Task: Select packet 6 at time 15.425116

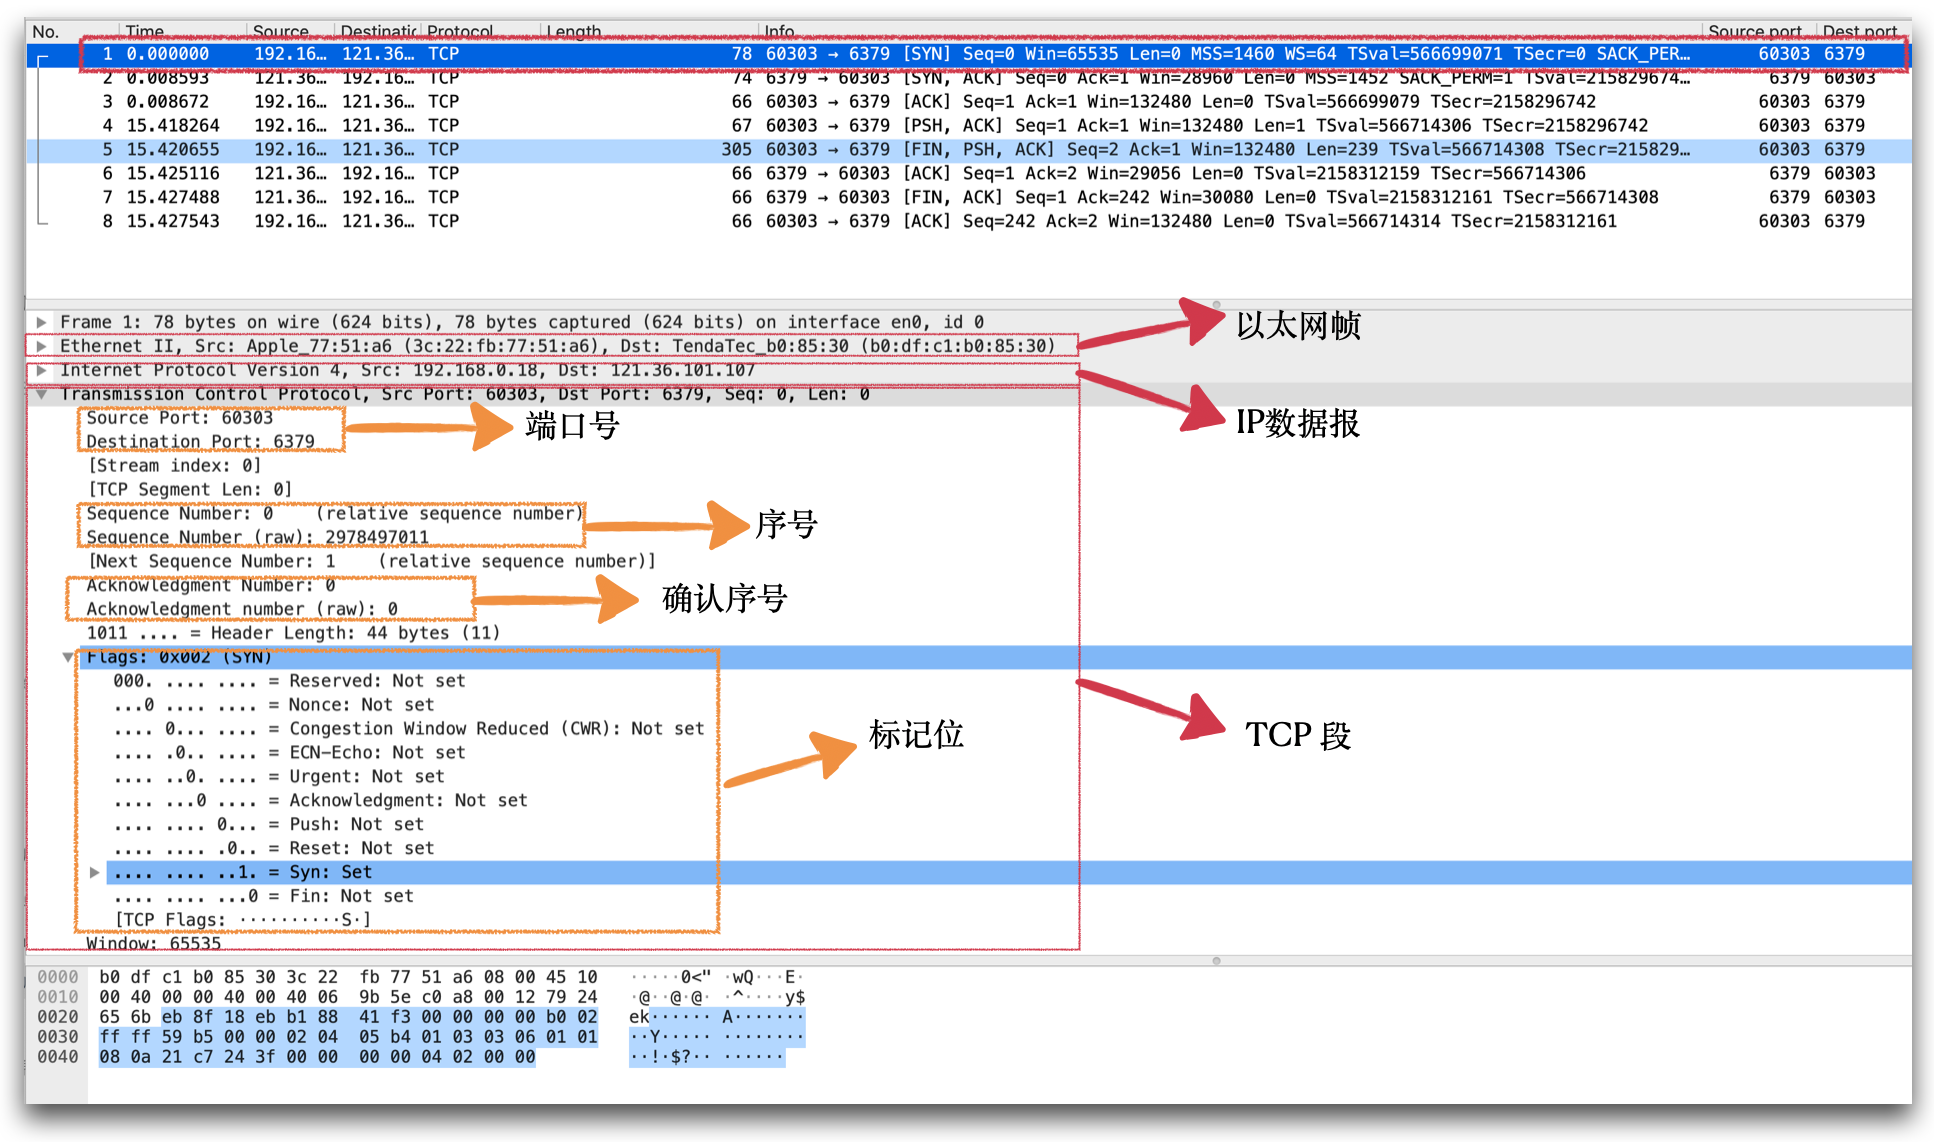Action: tap(968, 174)
